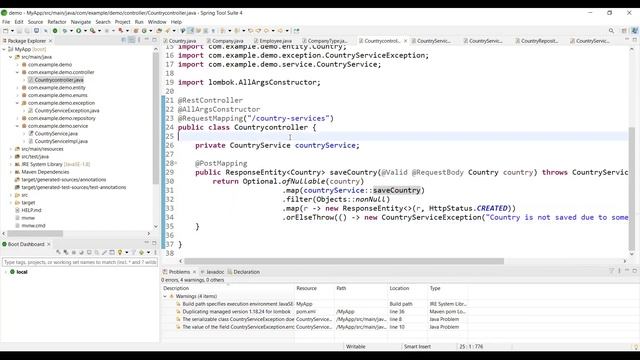This screenshot has height=360, width=640.
Task: Select HELP.md file in Package Explorer
Action: coord(31,210)
